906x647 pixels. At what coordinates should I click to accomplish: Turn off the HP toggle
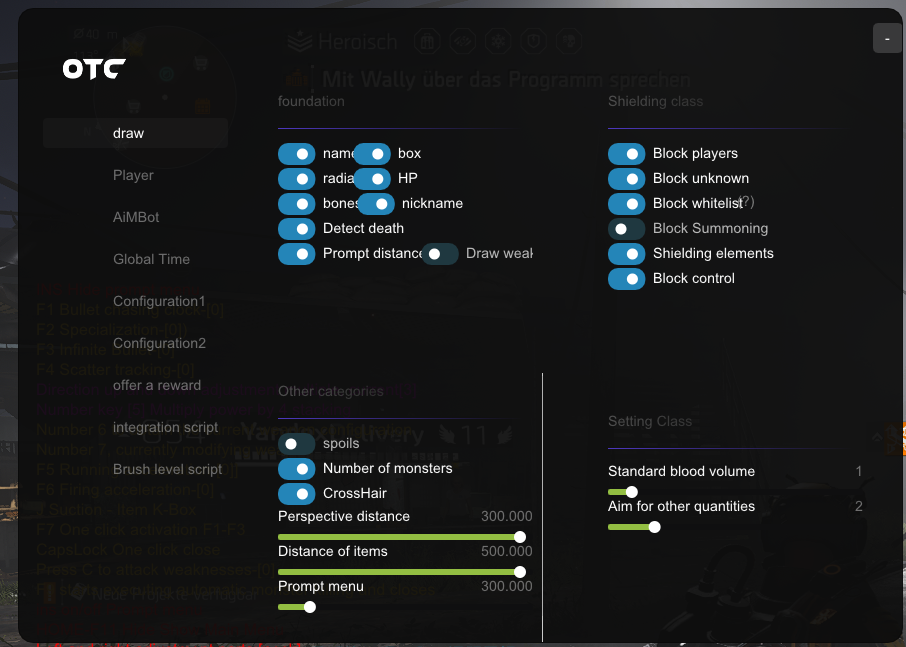click(x=372, y=179)
